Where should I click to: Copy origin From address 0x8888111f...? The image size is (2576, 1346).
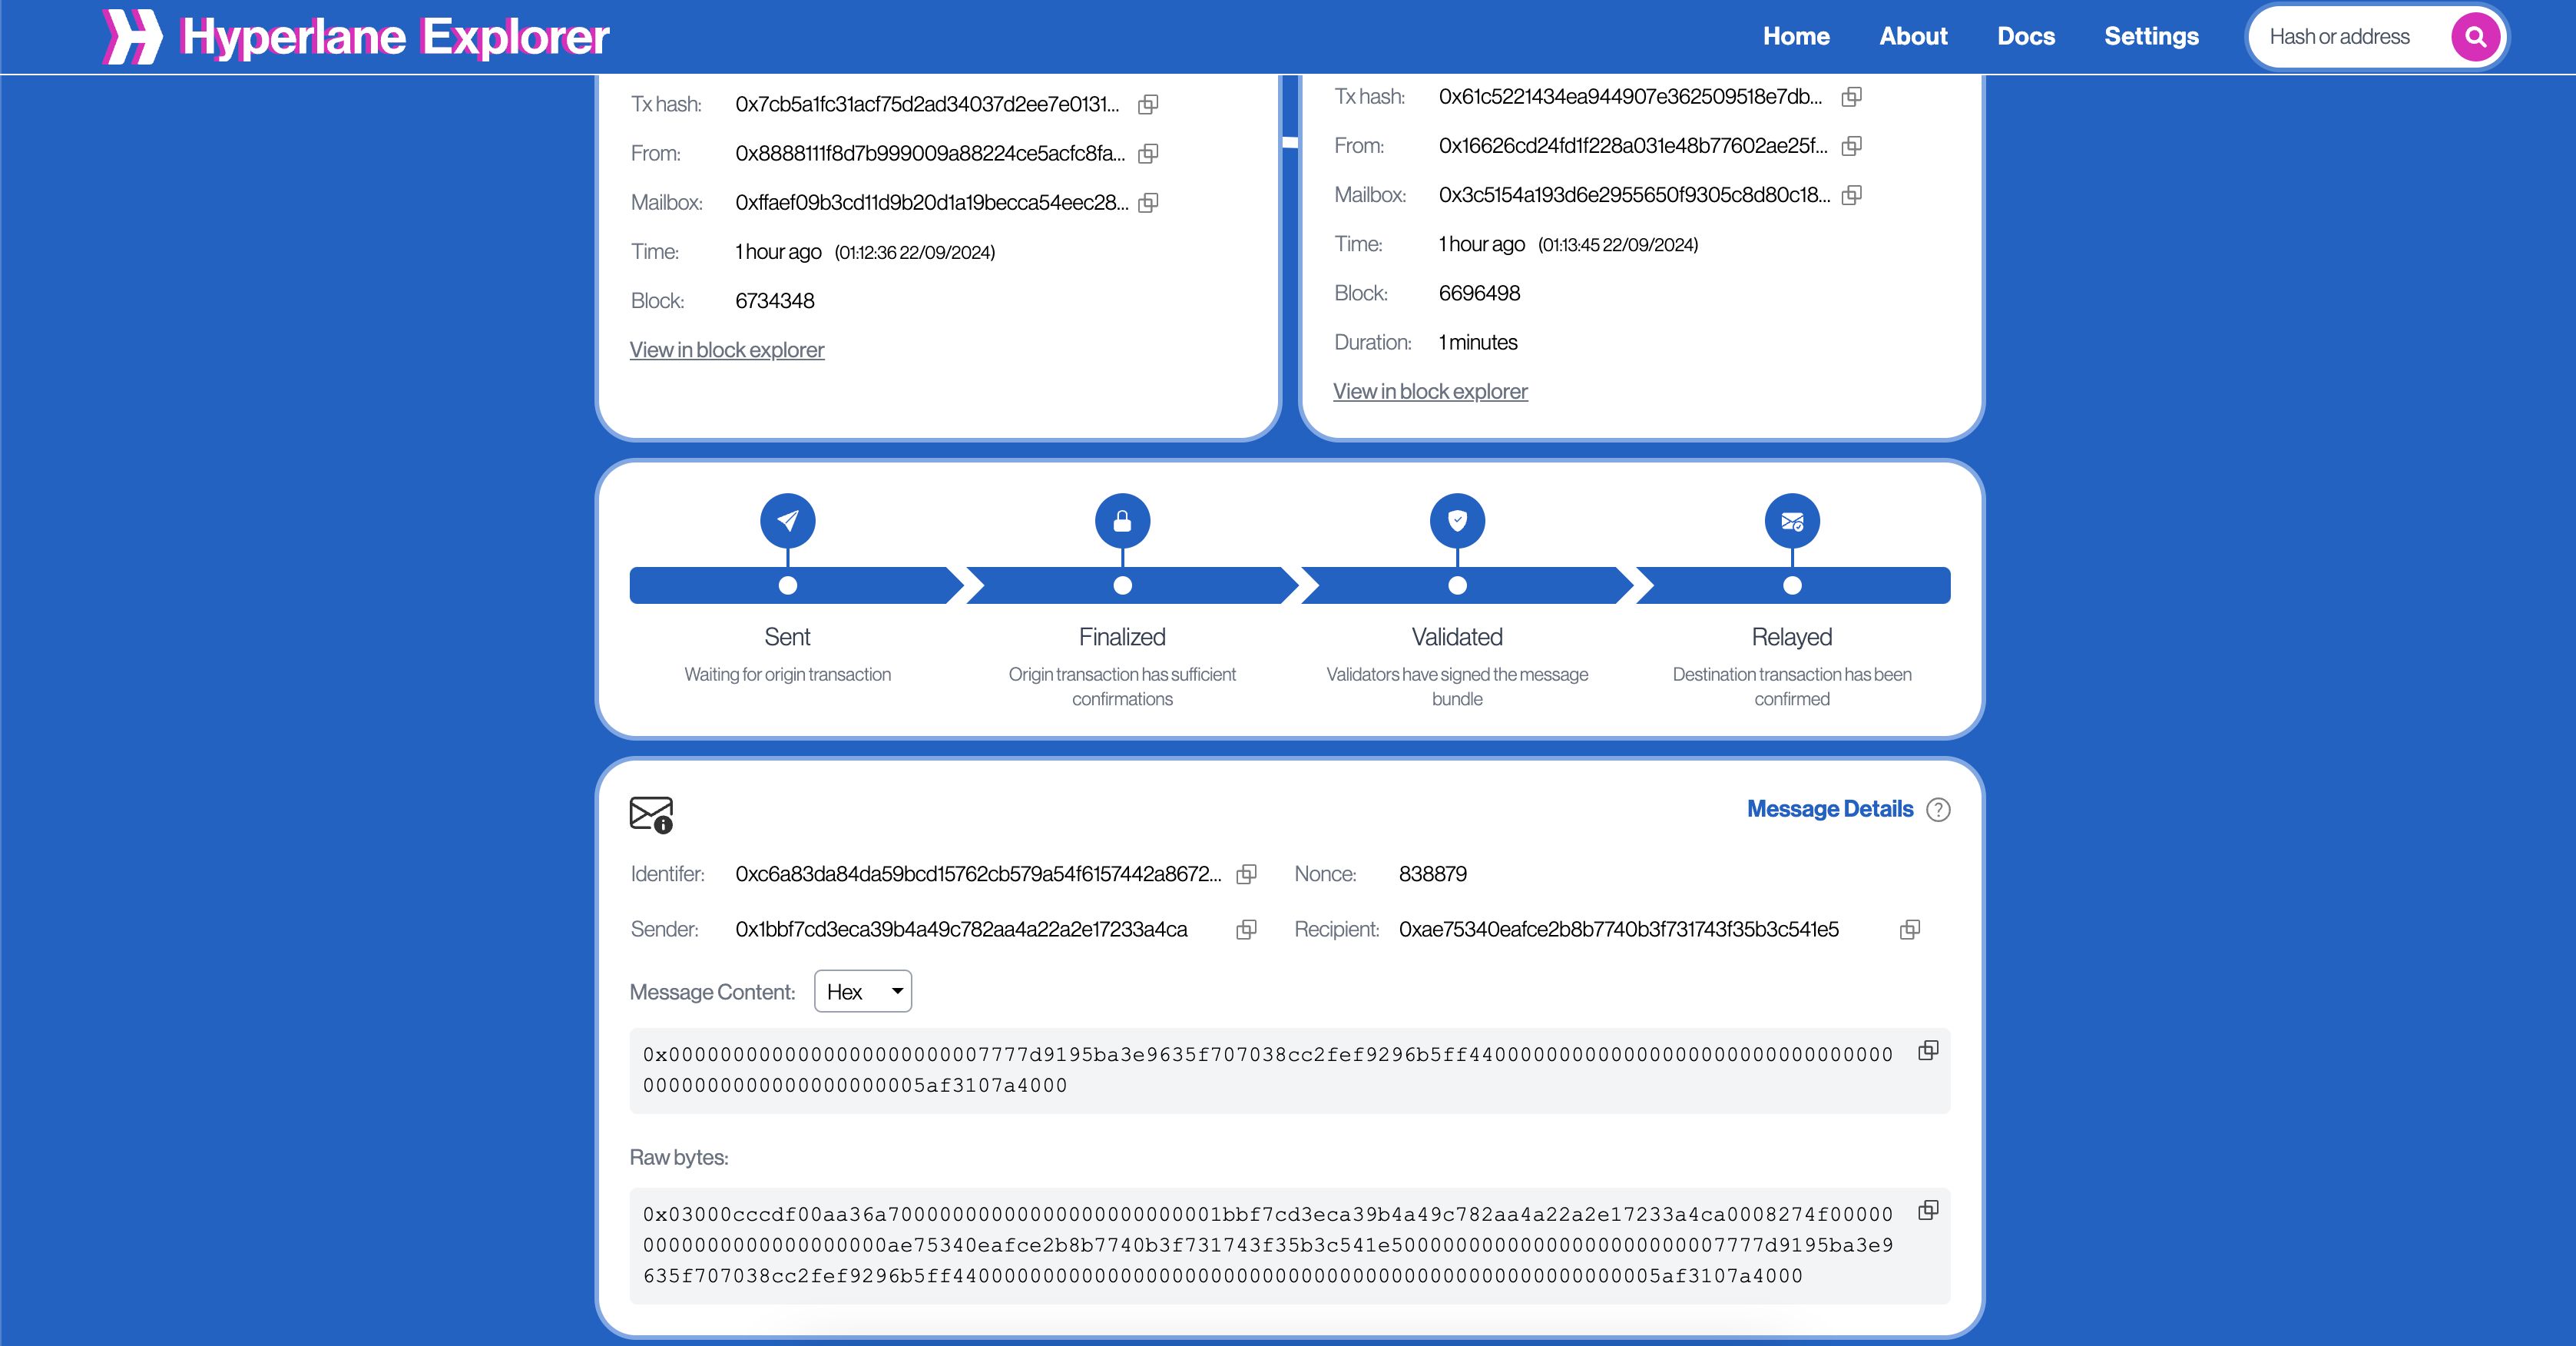[1148, 153]
